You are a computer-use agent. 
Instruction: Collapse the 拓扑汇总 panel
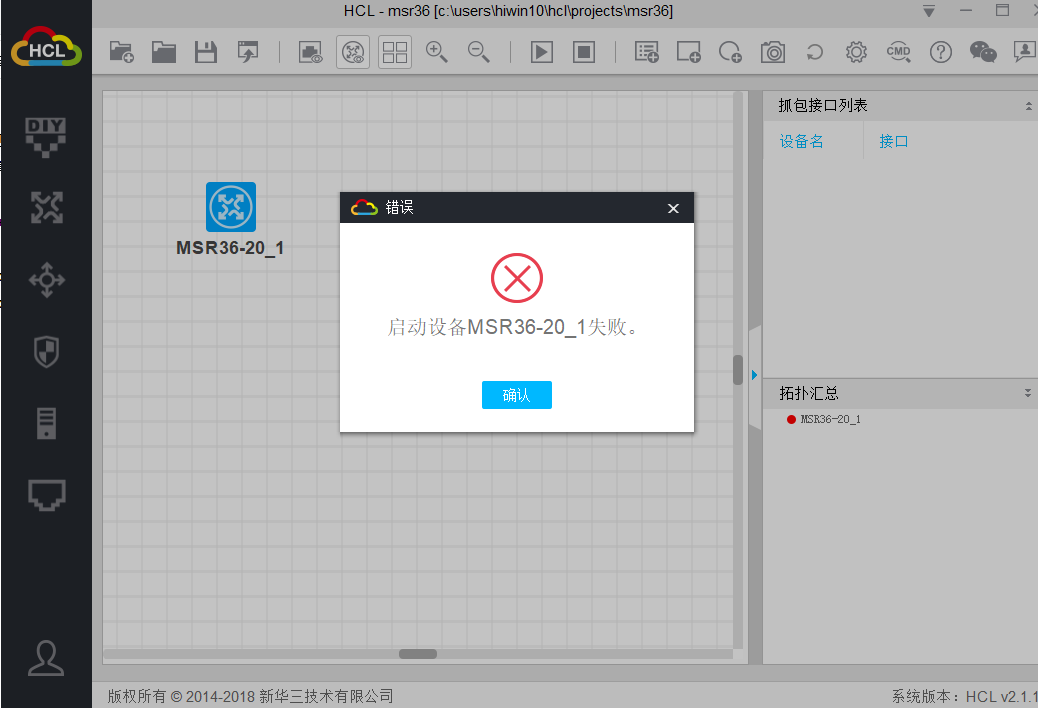click(x=1027, y=393)
